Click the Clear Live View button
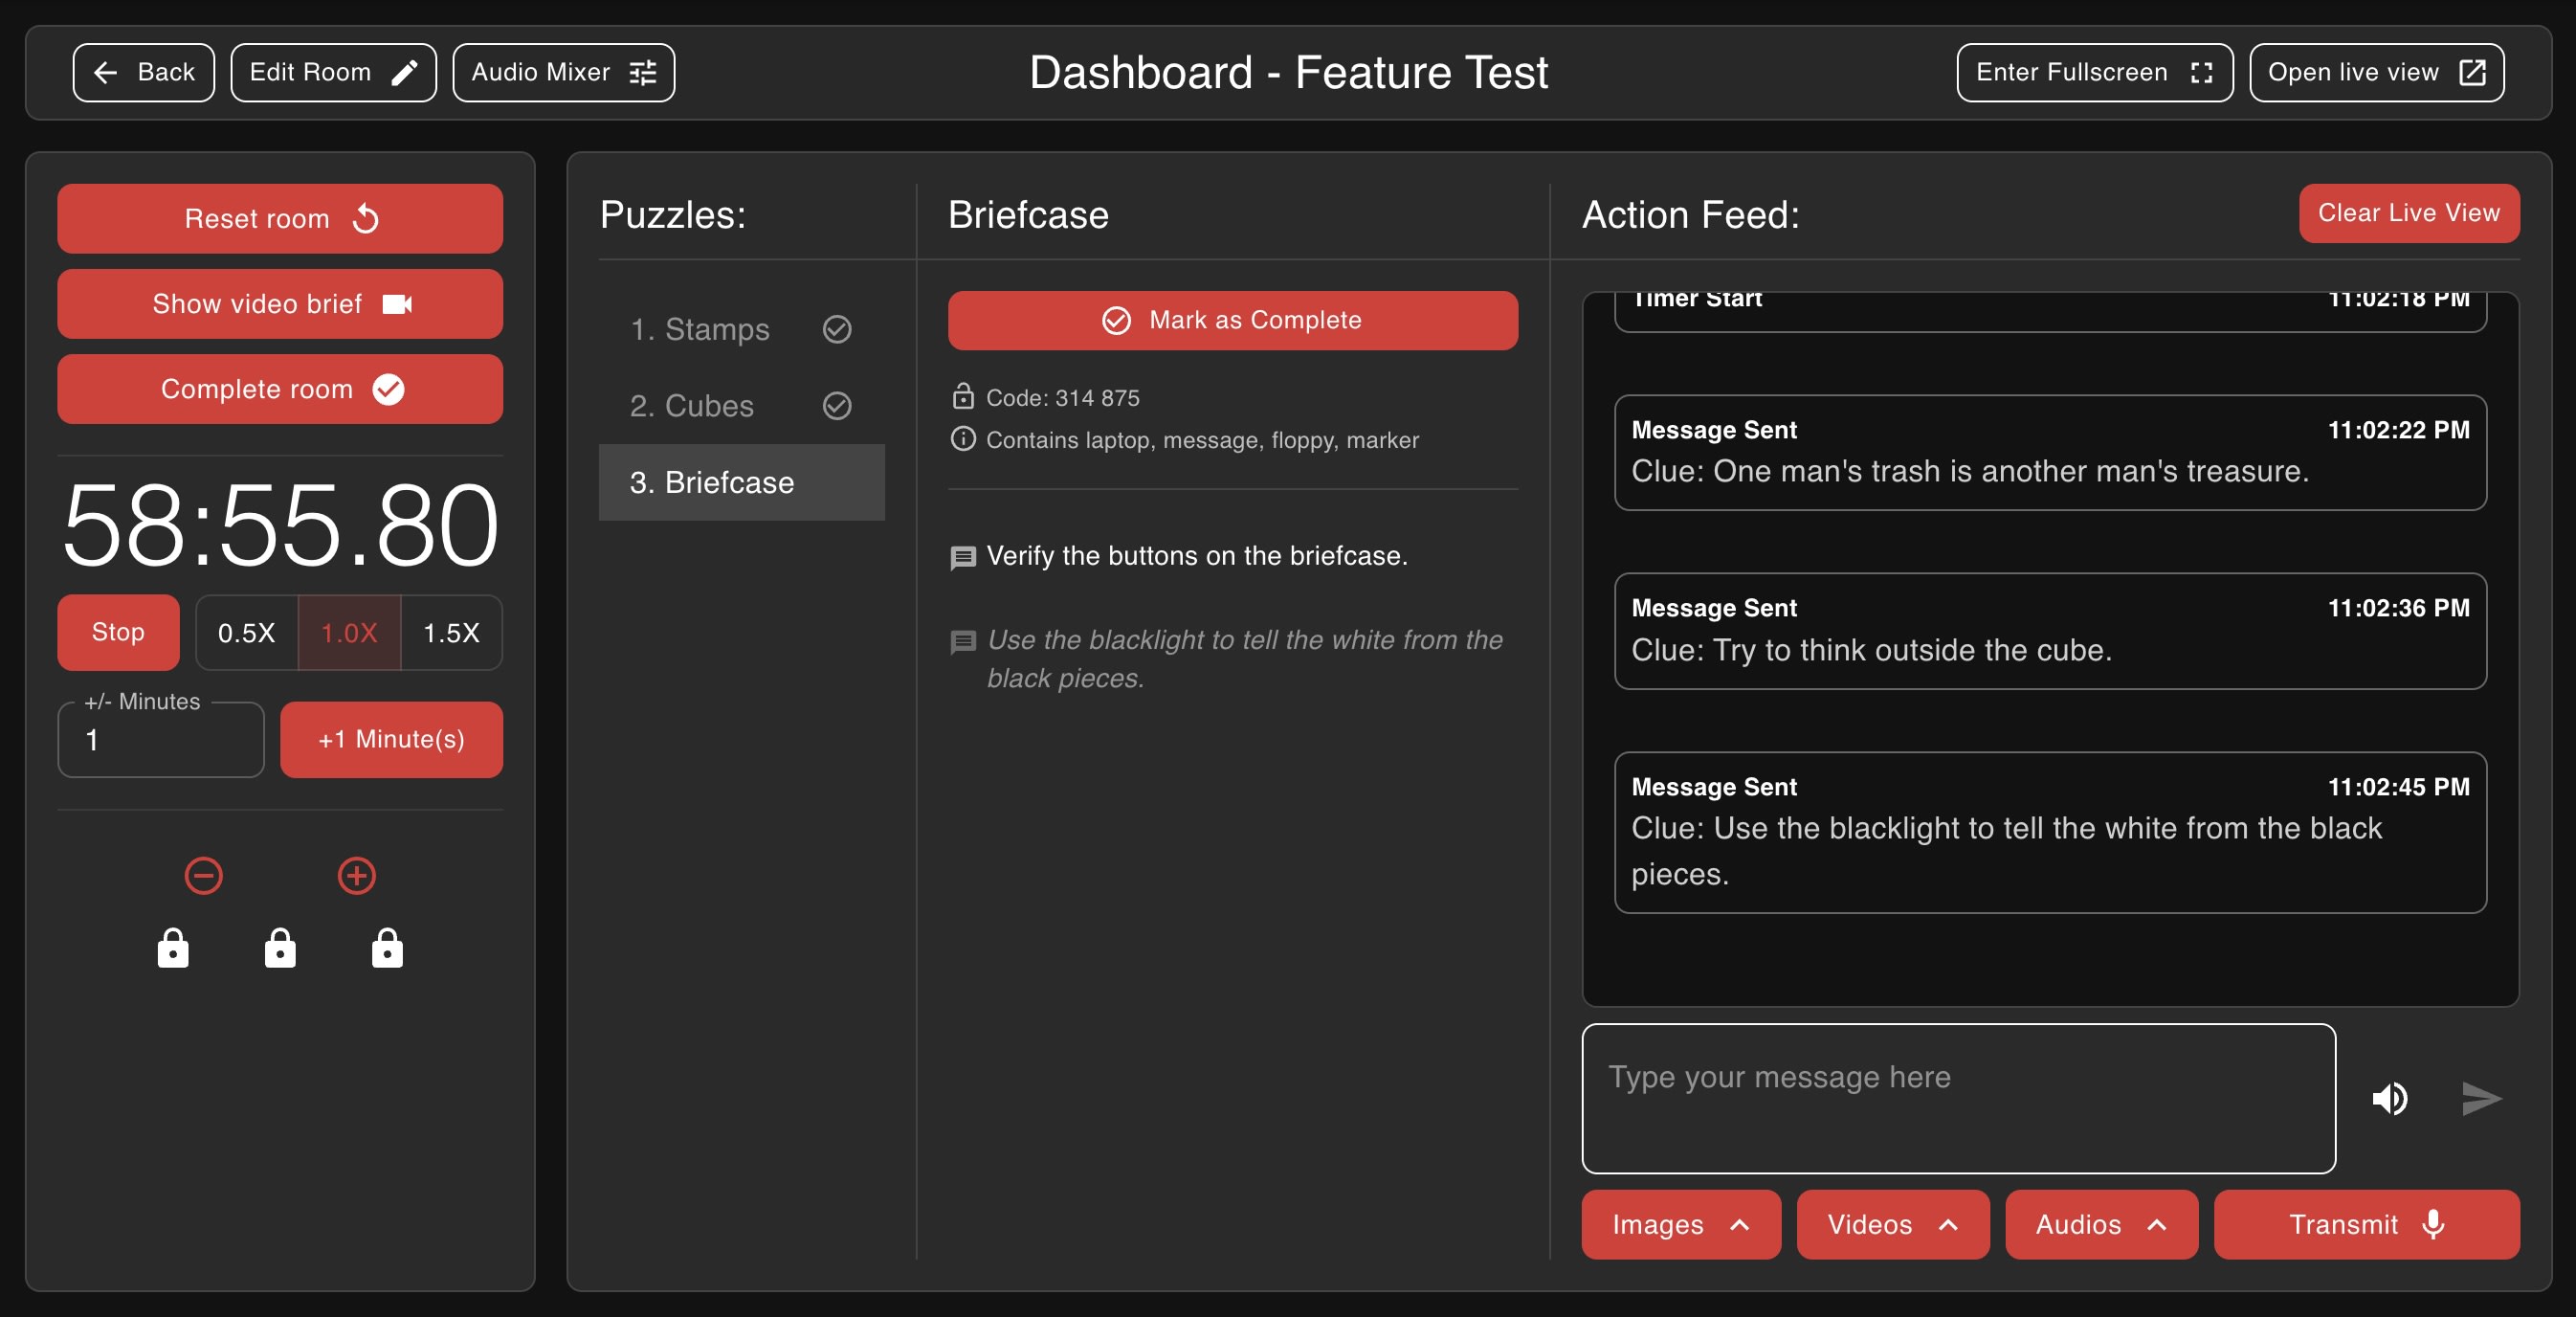This screenshot has height=1317, width=2576. click(x=2408, y=213)
